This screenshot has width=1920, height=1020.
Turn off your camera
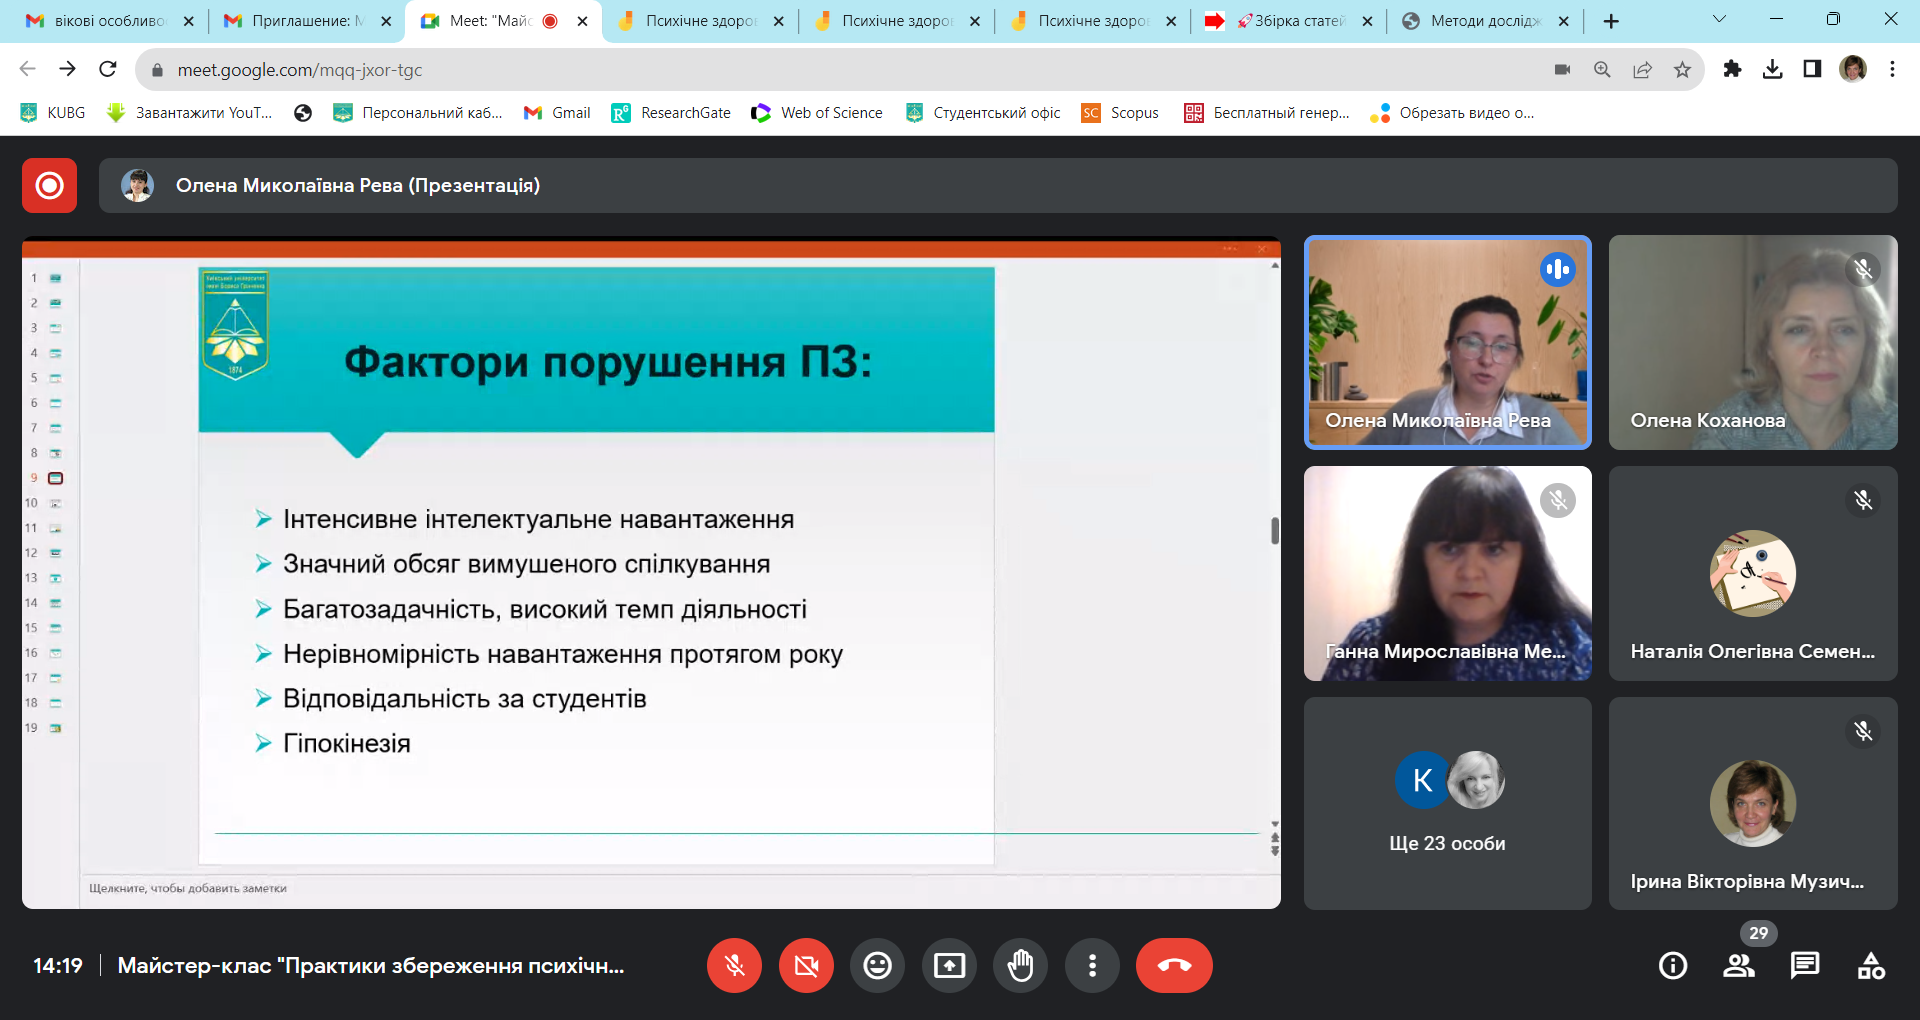pyautogui.click(x=806, y=965)
